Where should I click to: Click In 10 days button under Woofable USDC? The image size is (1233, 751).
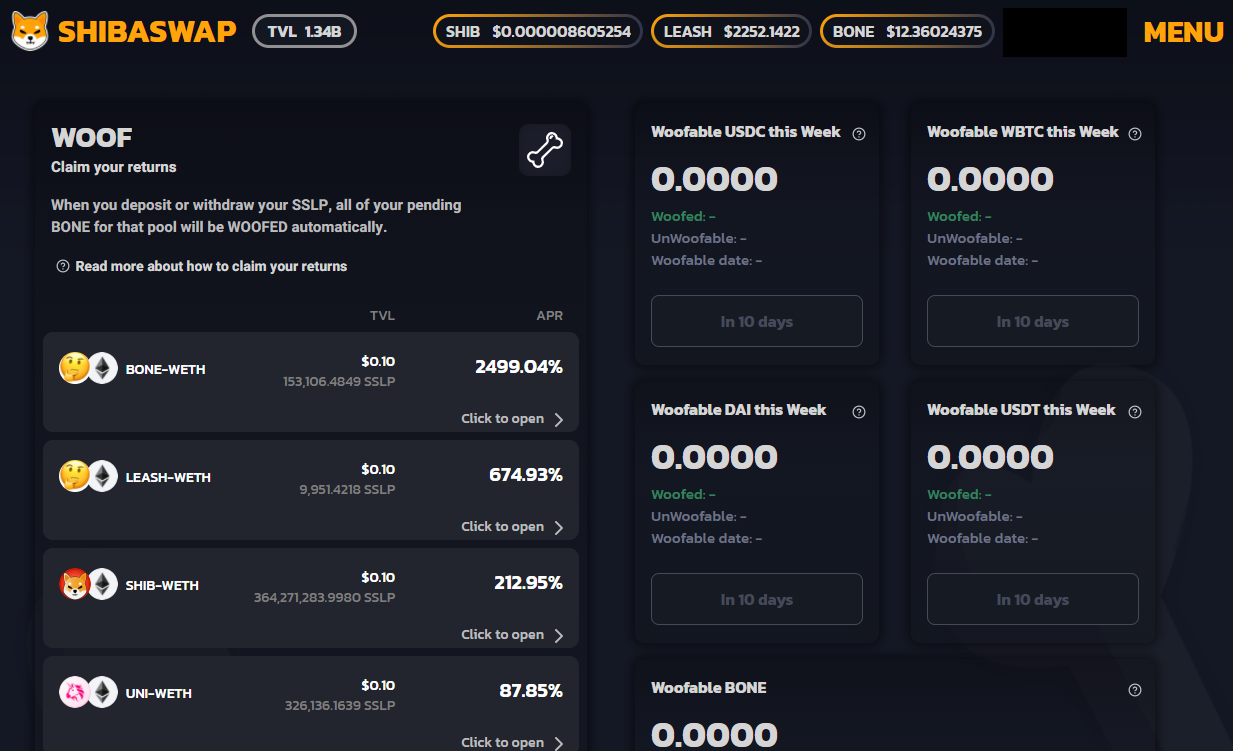(x=757, y=321)
